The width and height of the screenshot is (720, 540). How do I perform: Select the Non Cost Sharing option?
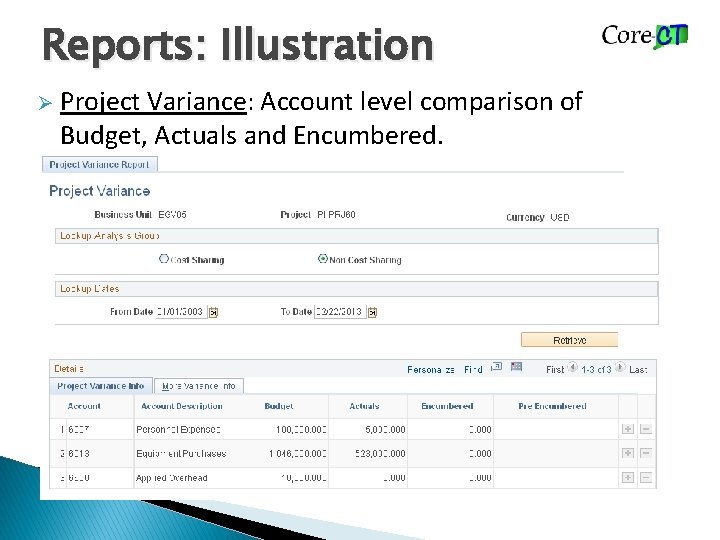(322, 259)
